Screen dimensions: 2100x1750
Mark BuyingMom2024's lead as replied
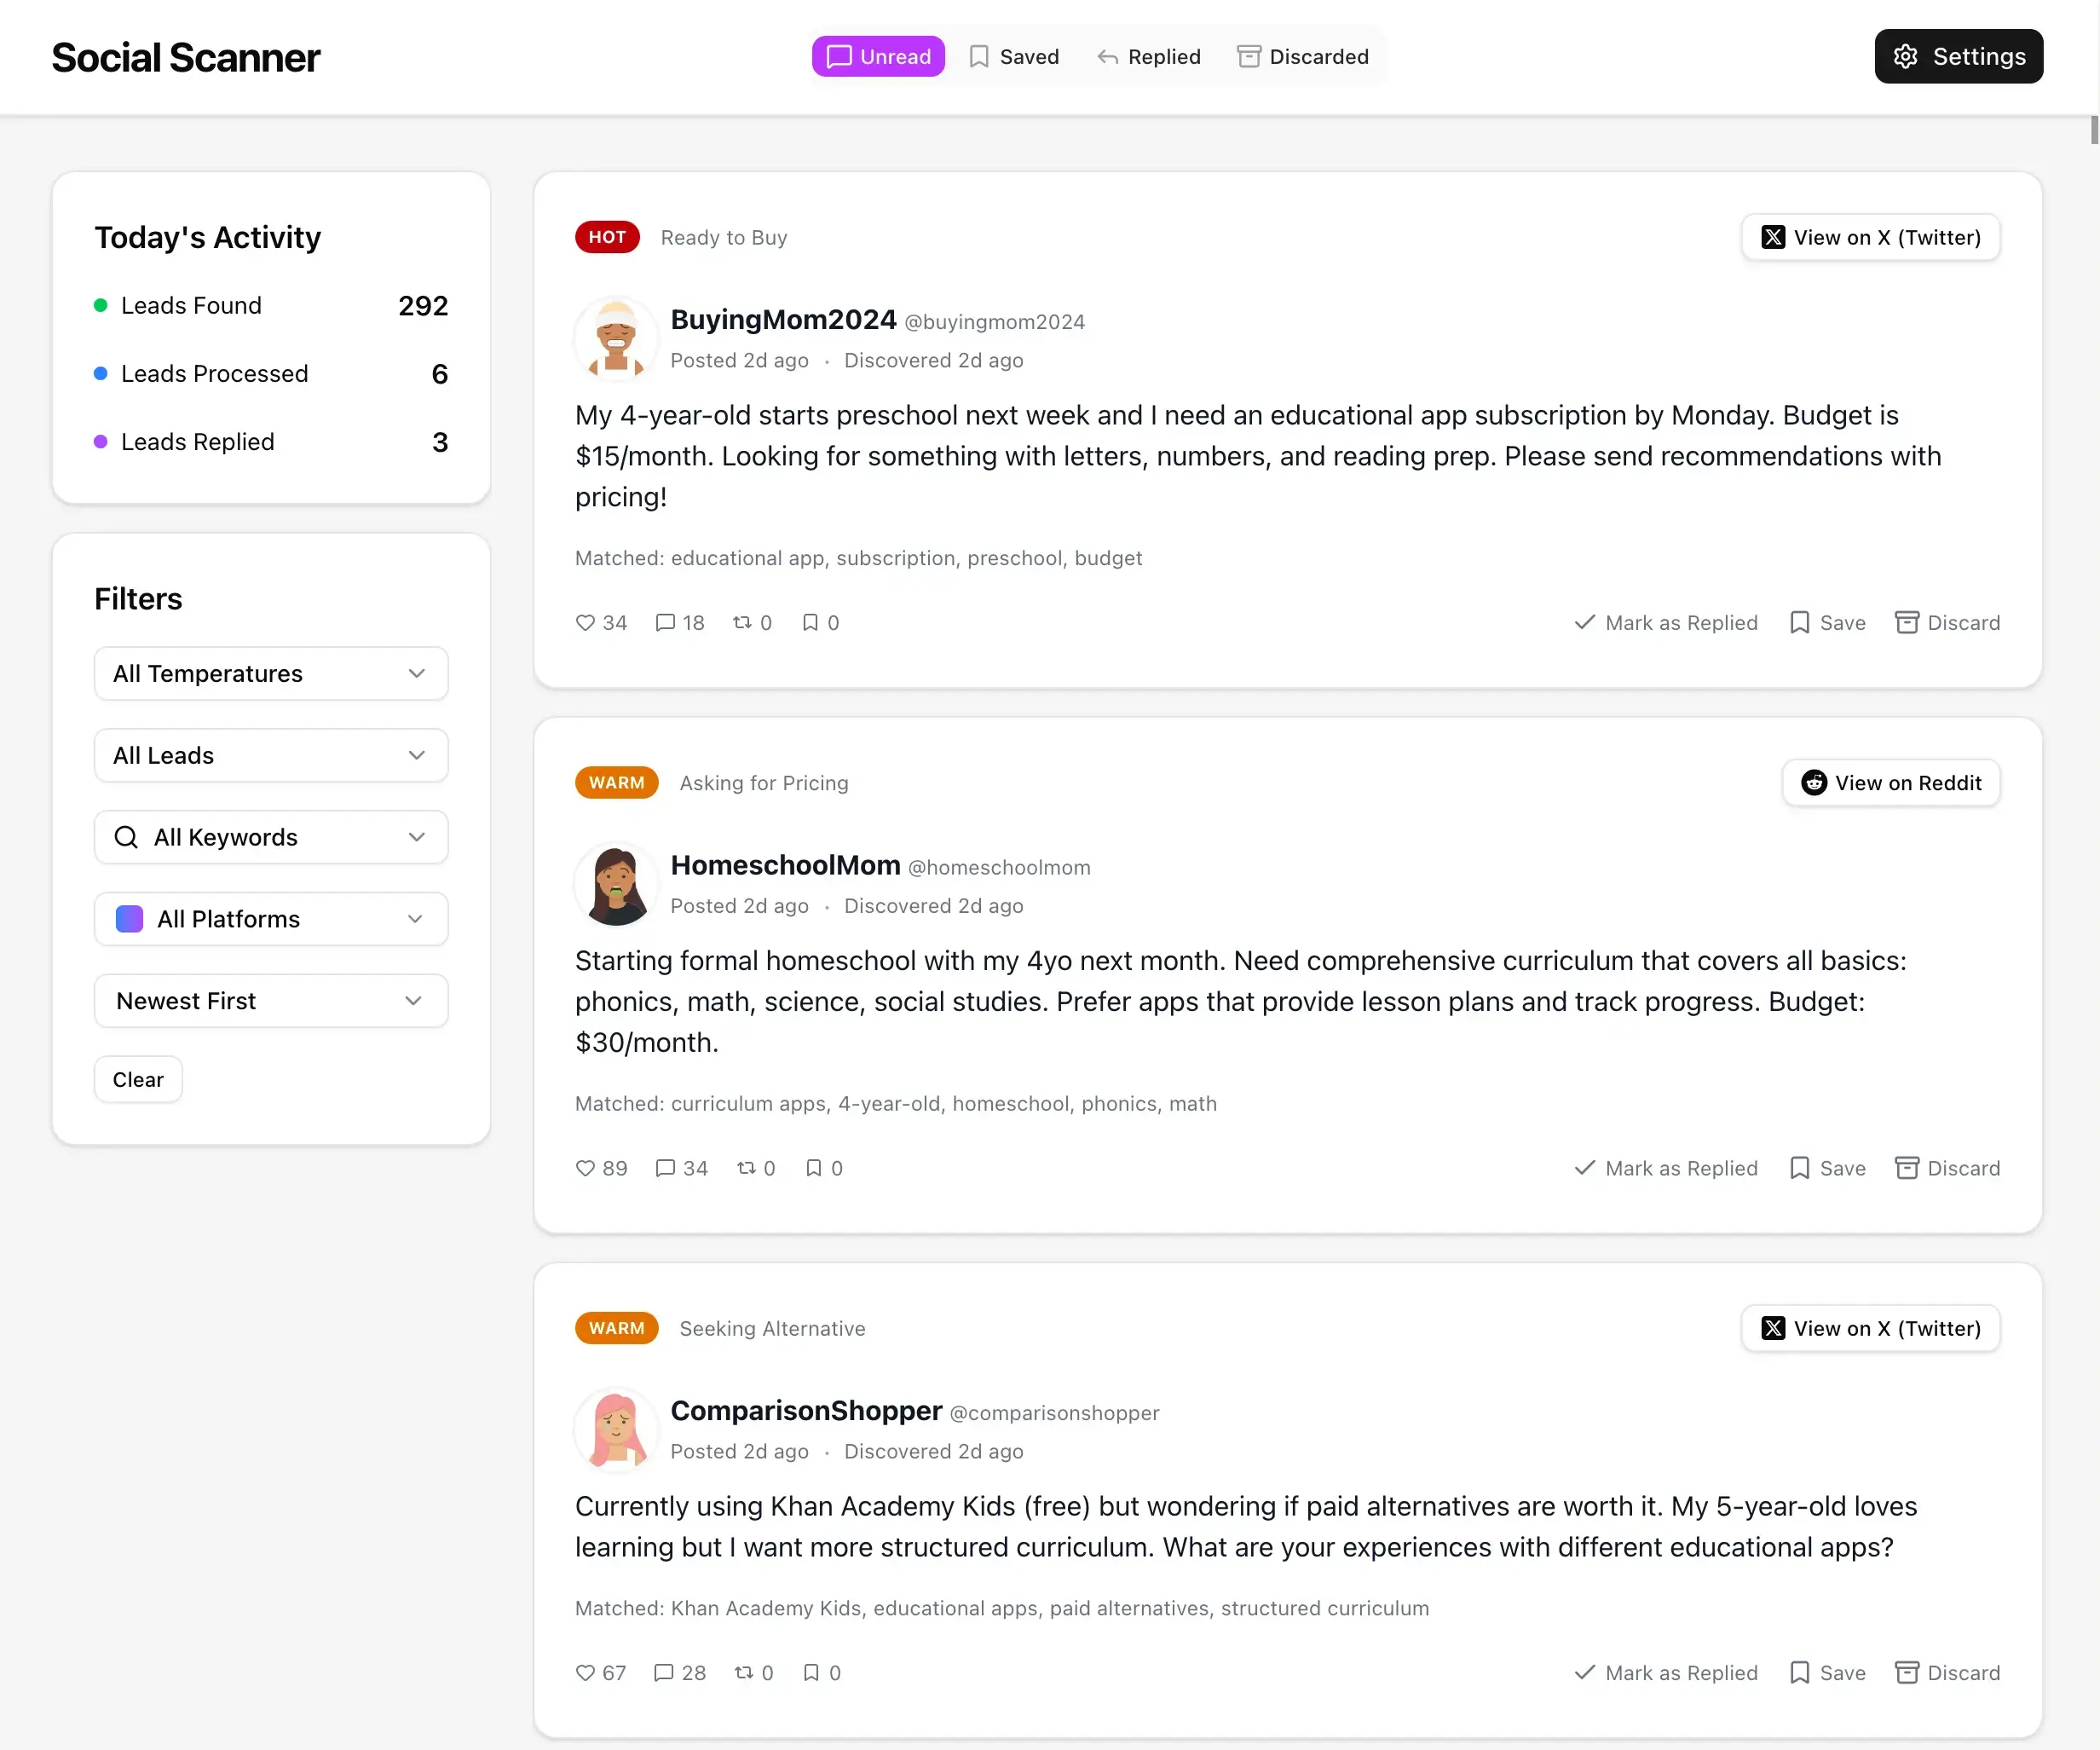coord(1664,622)
